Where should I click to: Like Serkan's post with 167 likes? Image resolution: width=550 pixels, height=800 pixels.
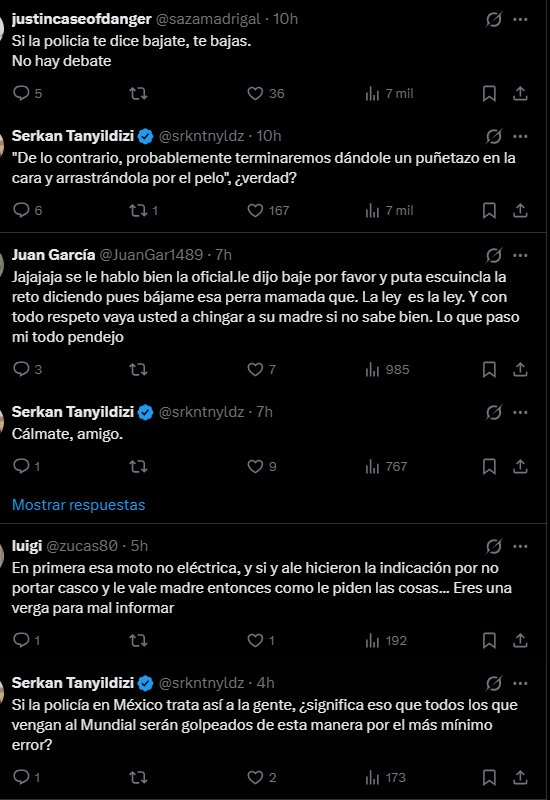(x=268, y=210)
